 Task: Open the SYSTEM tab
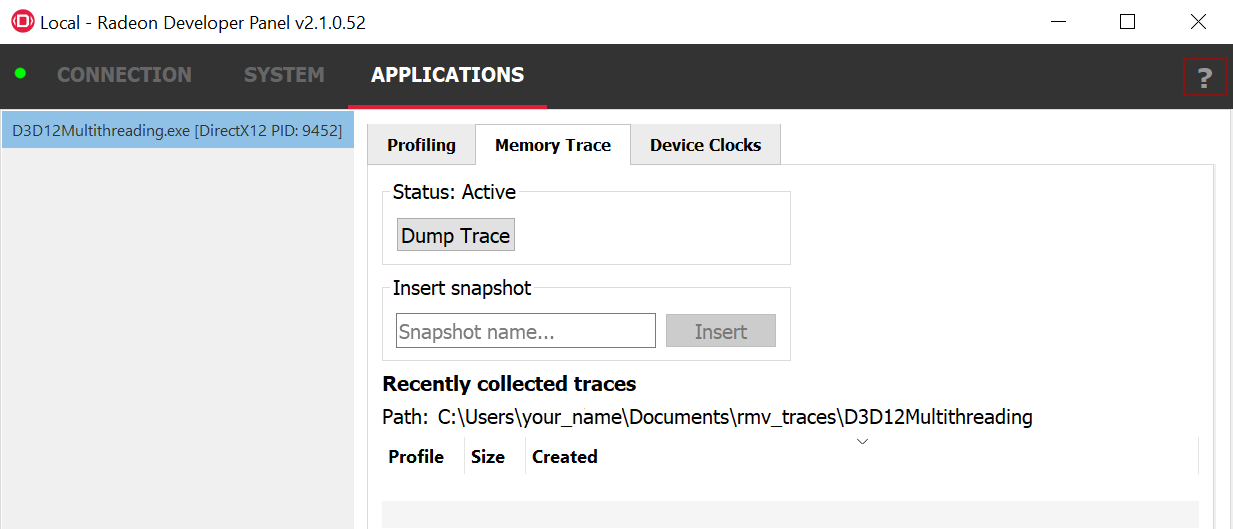tap(284, 75)
